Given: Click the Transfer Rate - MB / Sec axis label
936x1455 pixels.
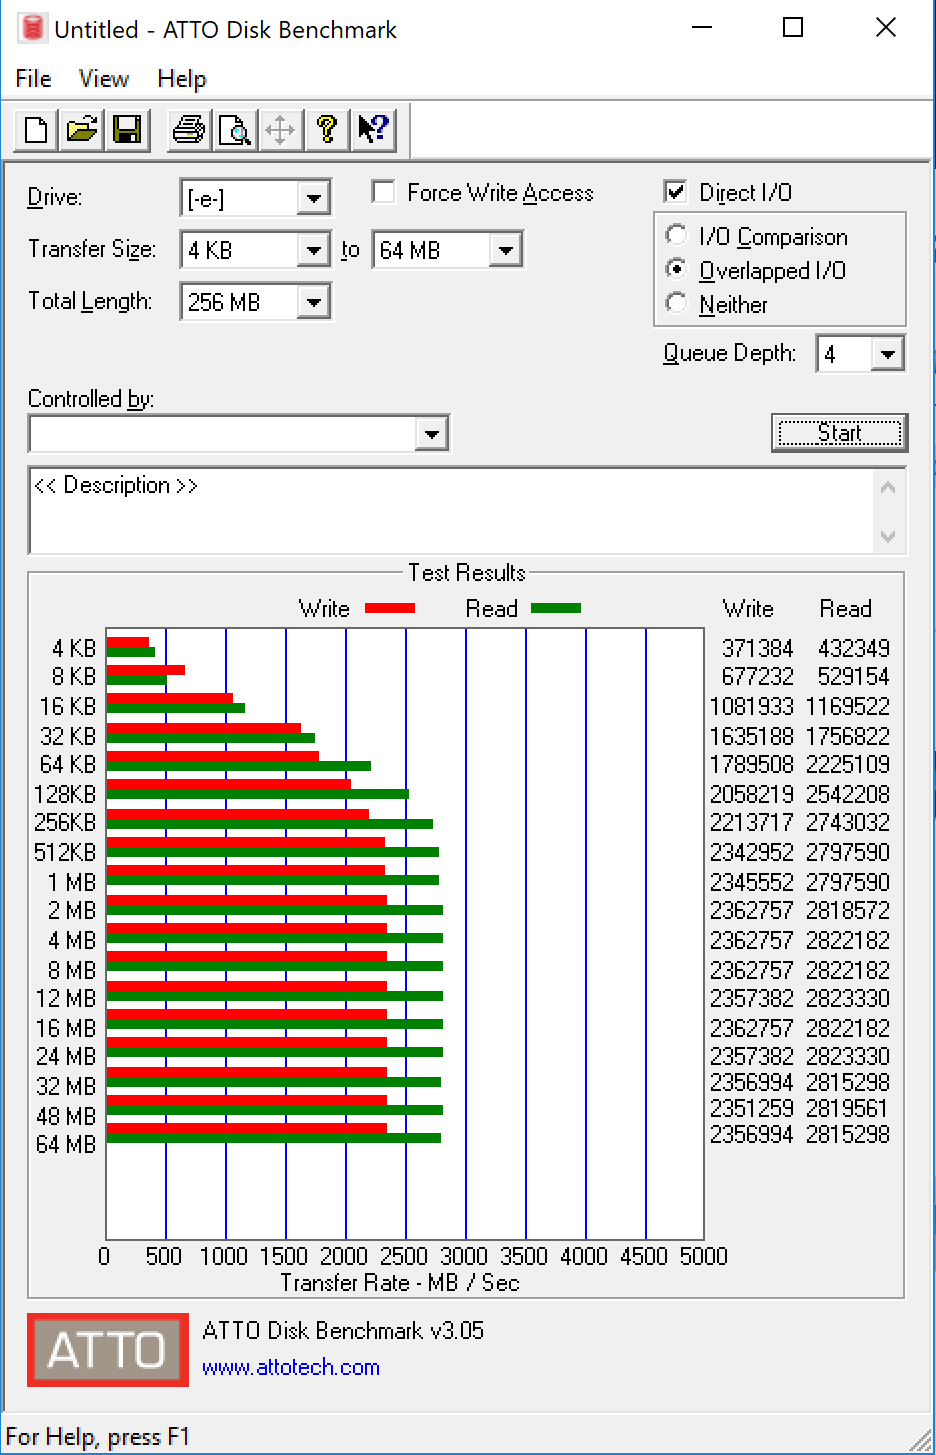Looking at the screenshot, I should click(x=400, y=1282).
